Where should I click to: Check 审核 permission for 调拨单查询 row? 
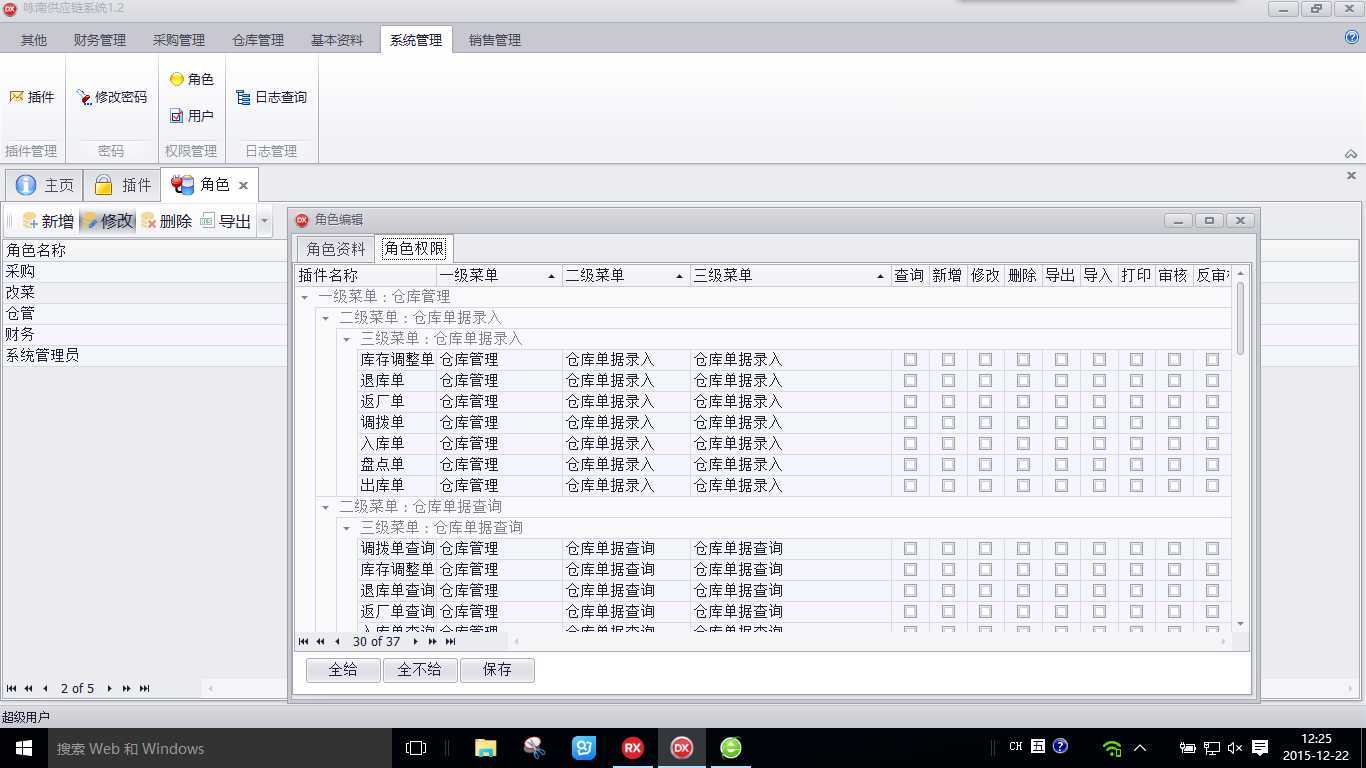pyautogui.click(x=1174, y=549)
